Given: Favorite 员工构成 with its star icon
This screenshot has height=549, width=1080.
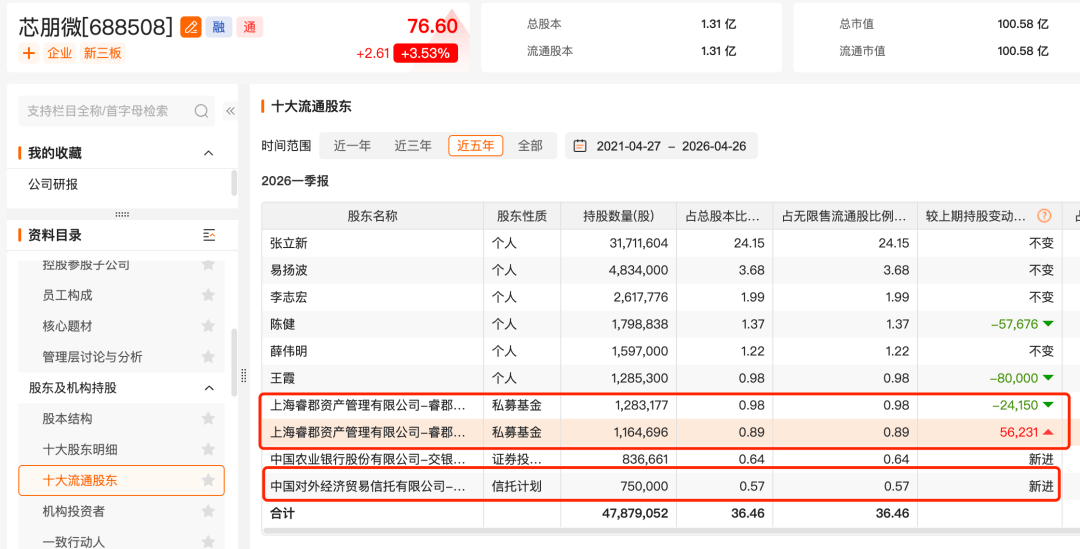Looking at the screenshot, I should point(208,295).
